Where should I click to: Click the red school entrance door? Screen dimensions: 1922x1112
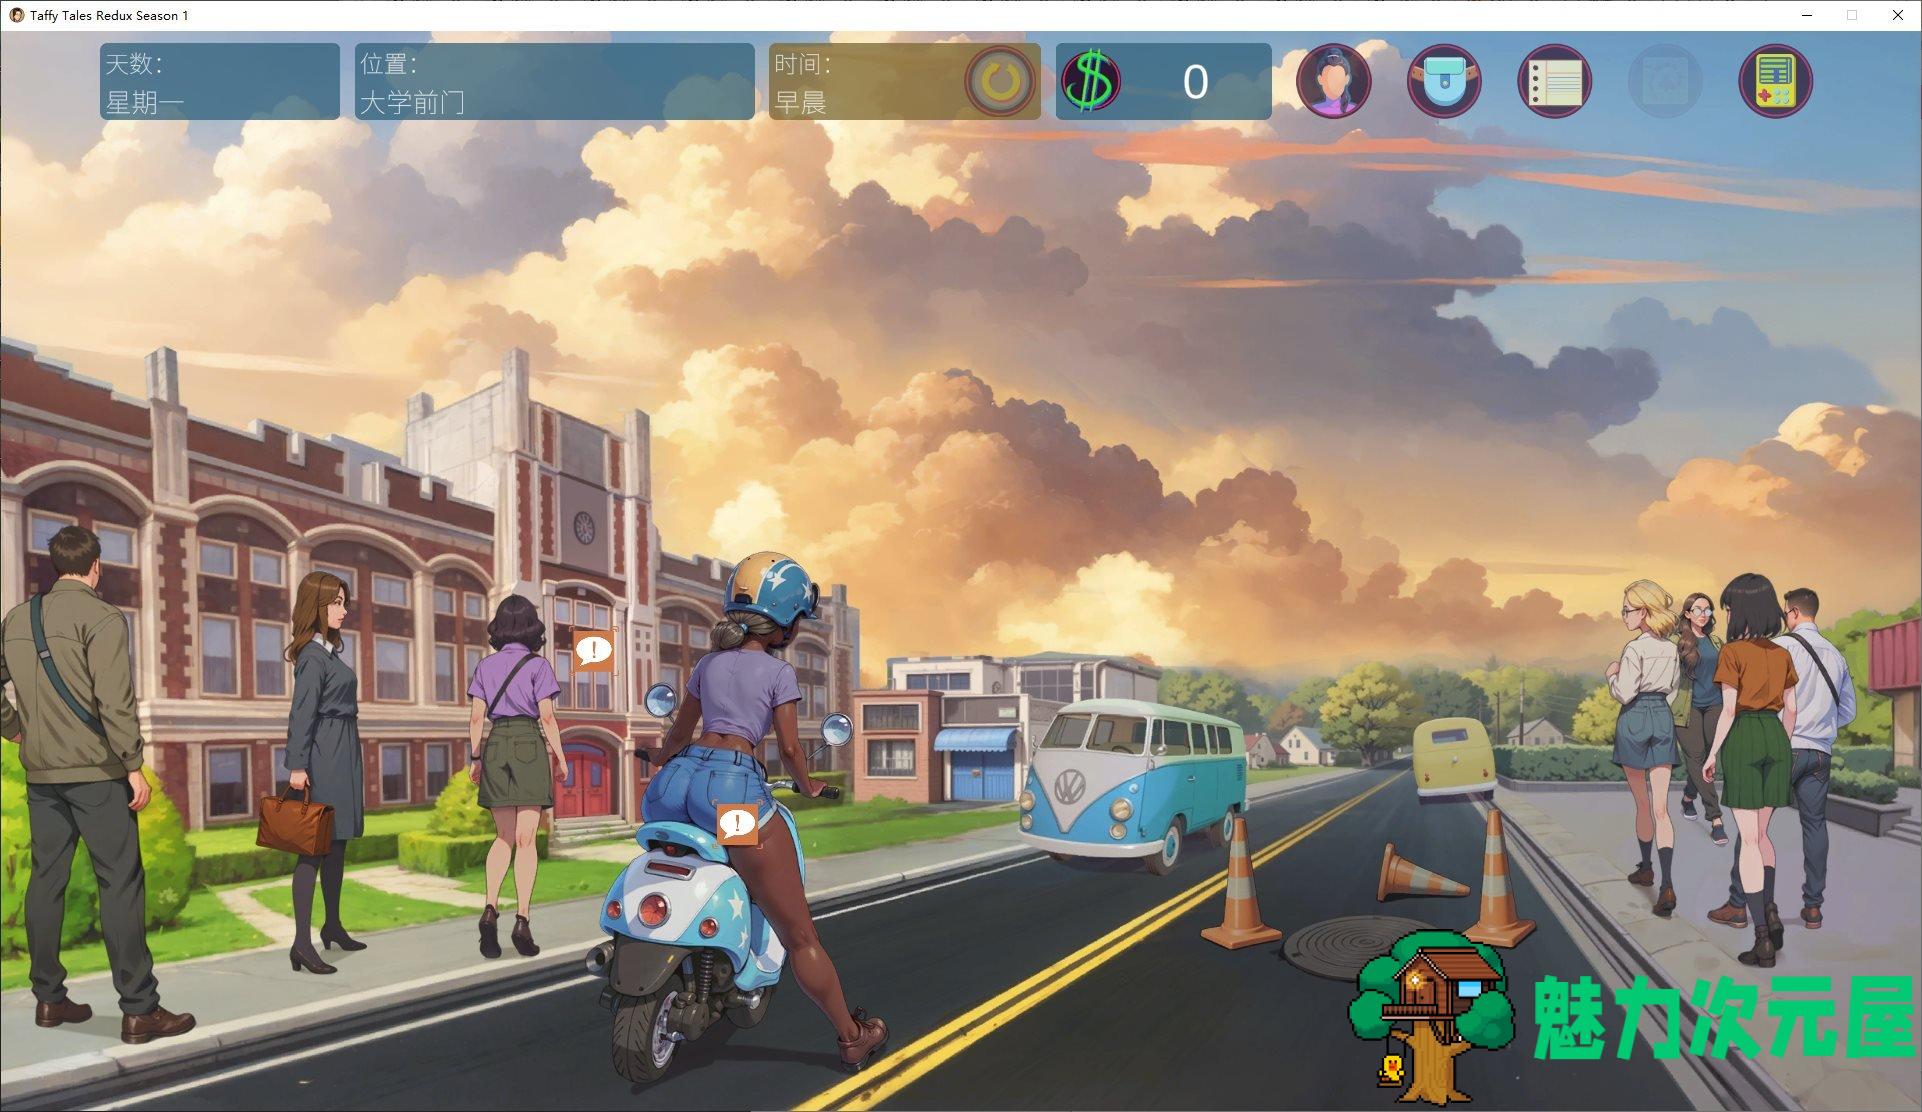click(584, 778)
